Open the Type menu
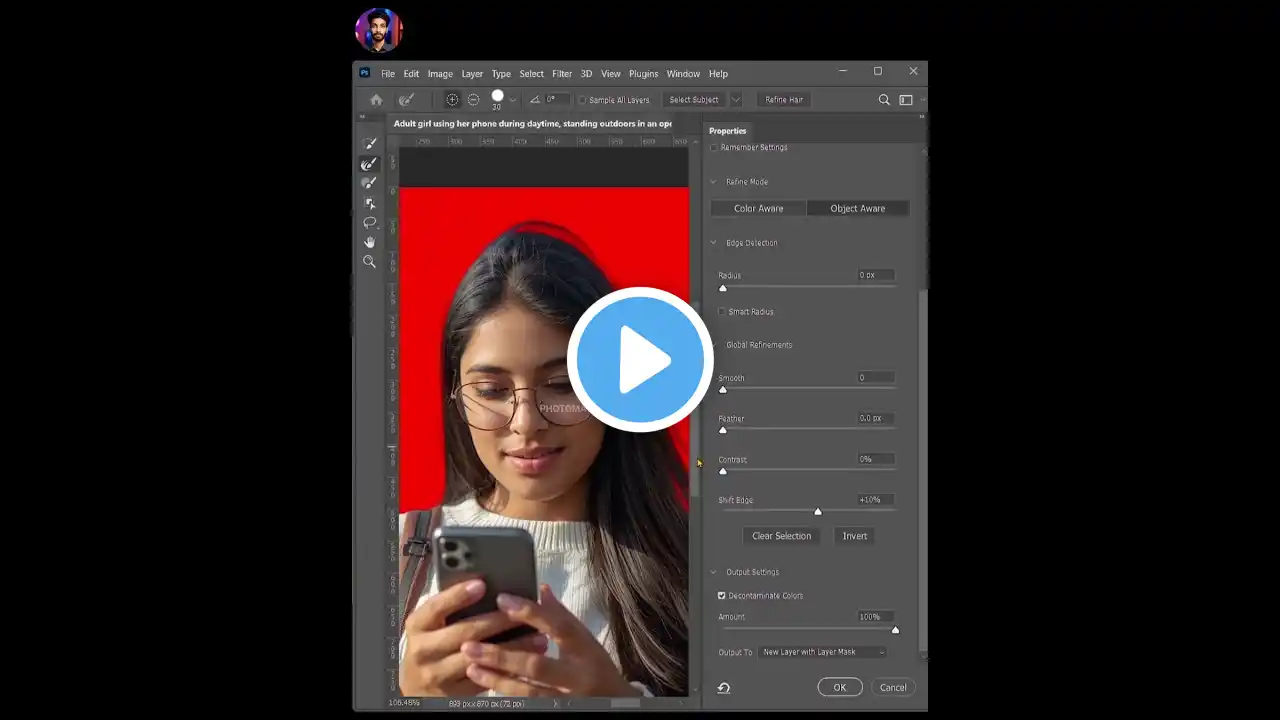 [x=501, y=74]
